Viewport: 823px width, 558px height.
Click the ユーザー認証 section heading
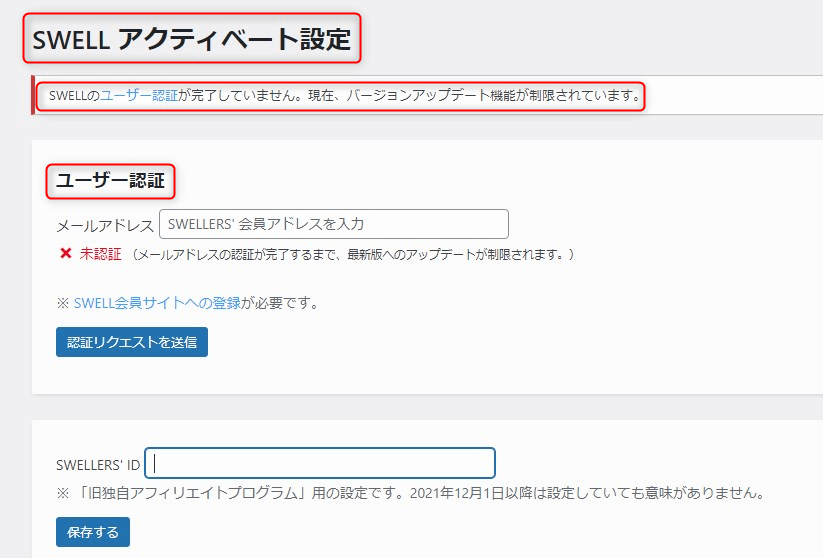(110, 181)
